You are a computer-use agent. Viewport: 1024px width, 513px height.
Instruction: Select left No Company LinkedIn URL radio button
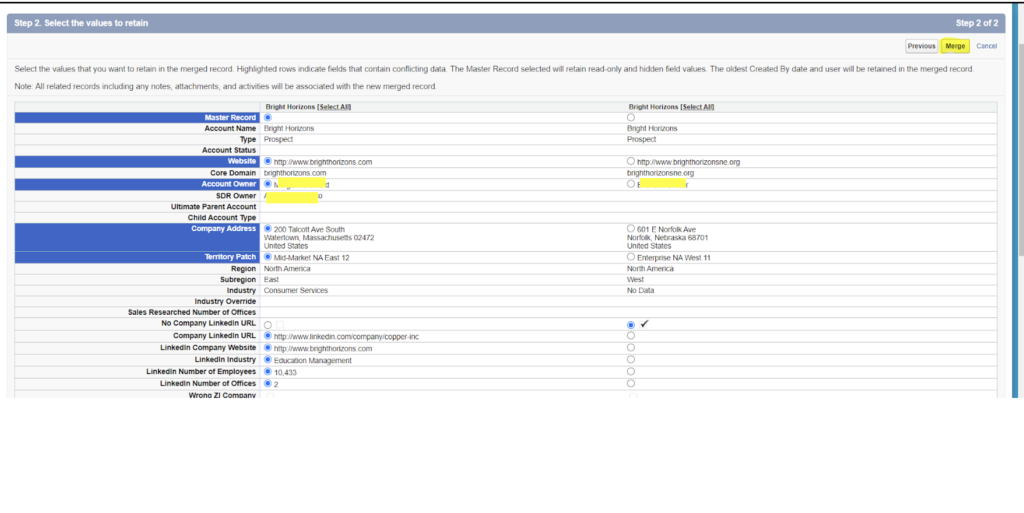point(268,325)
